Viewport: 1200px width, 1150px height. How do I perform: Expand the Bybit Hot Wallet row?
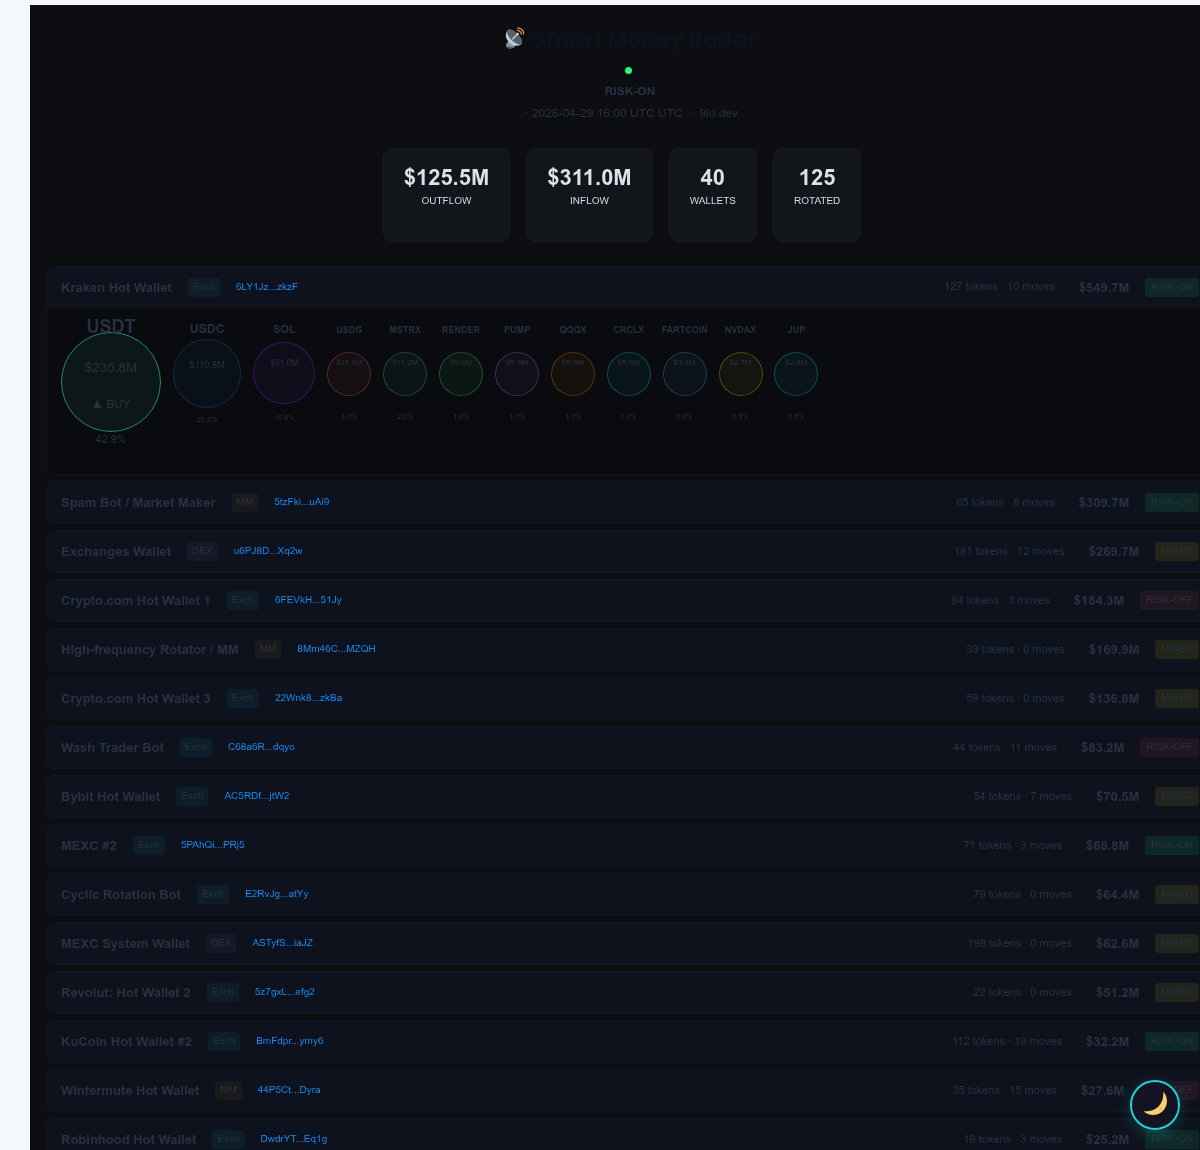(622, 796)
